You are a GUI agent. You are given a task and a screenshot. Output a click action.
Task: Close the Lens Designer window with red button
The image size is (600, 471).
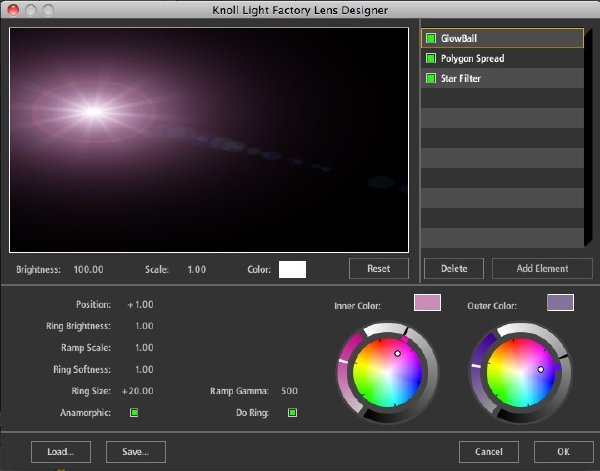pyautogui.click(x=13, y=10)
